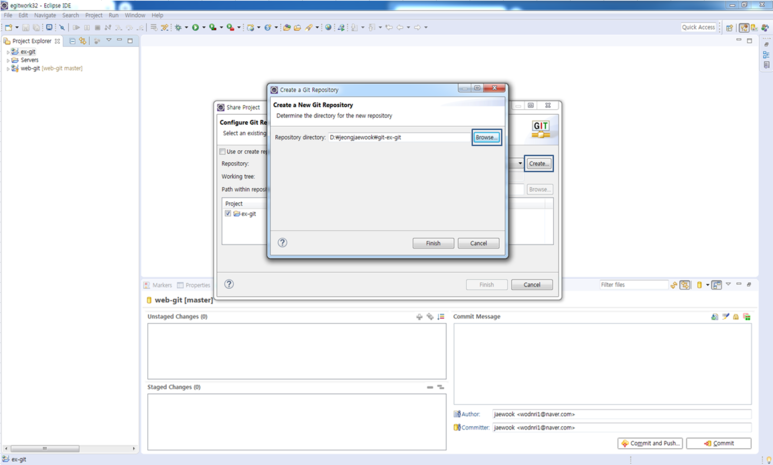
Task: Toggle the column layout icon in Git Staging
Action: pos(716,285)
